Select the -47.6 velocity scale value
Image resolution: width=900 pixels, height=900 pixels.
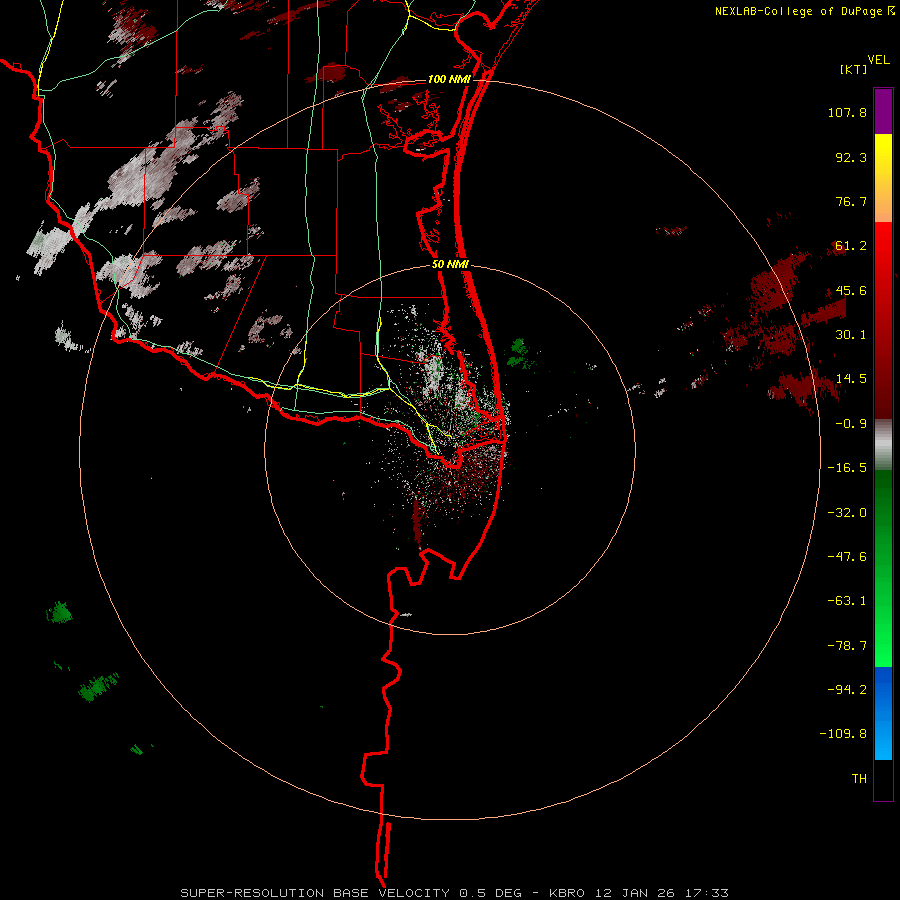(847, 557)
